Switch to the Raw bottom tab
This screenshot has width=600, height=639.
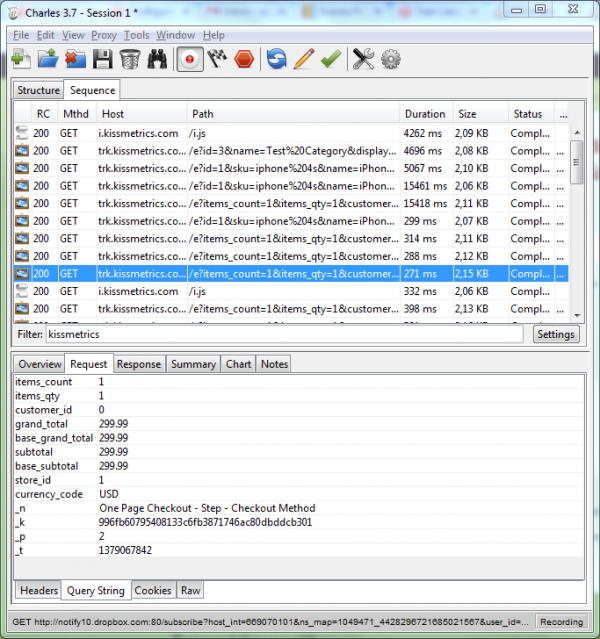coord(190,590)
